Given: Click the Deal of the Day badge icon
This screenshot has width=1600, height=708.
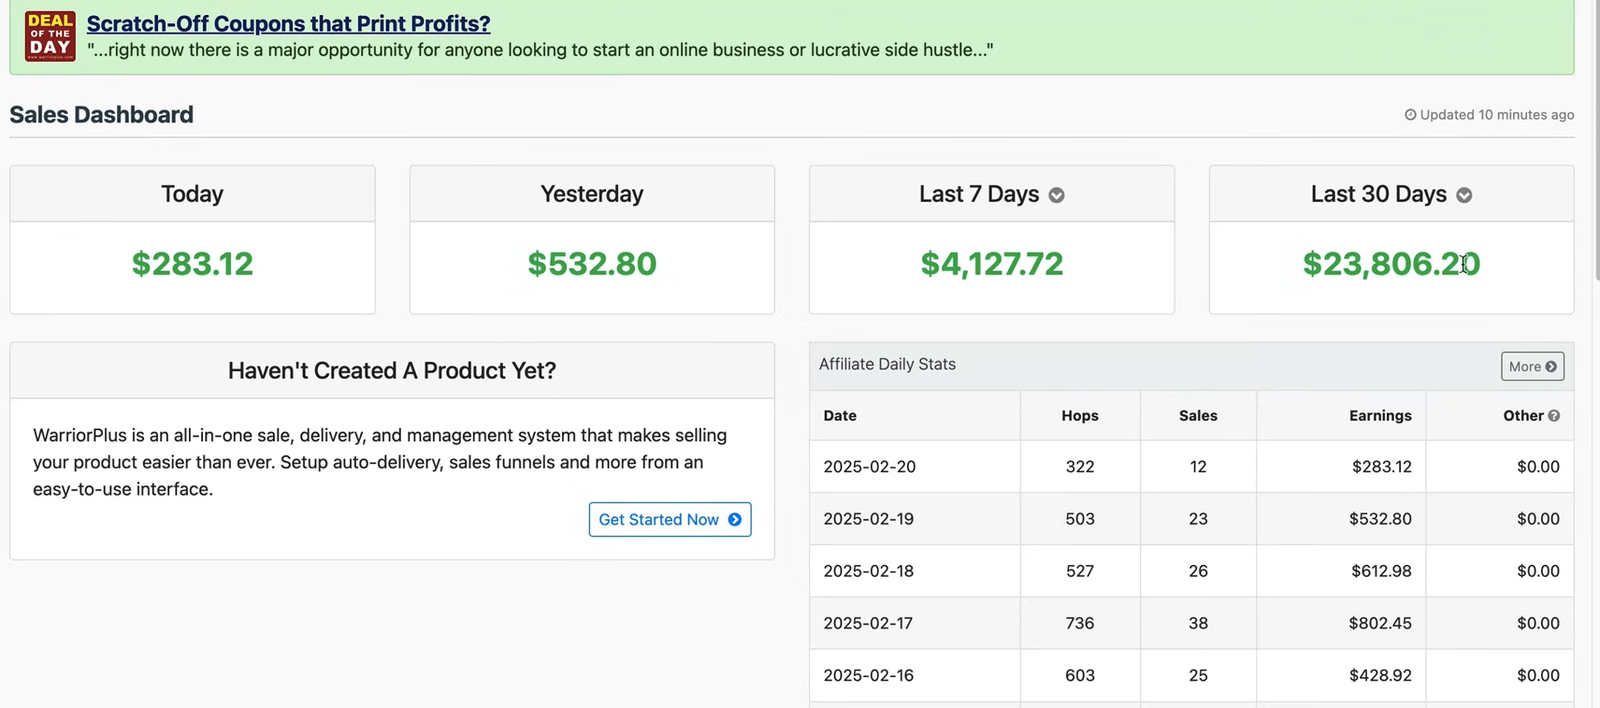Looking at the screenshot, I should [50, 36].
